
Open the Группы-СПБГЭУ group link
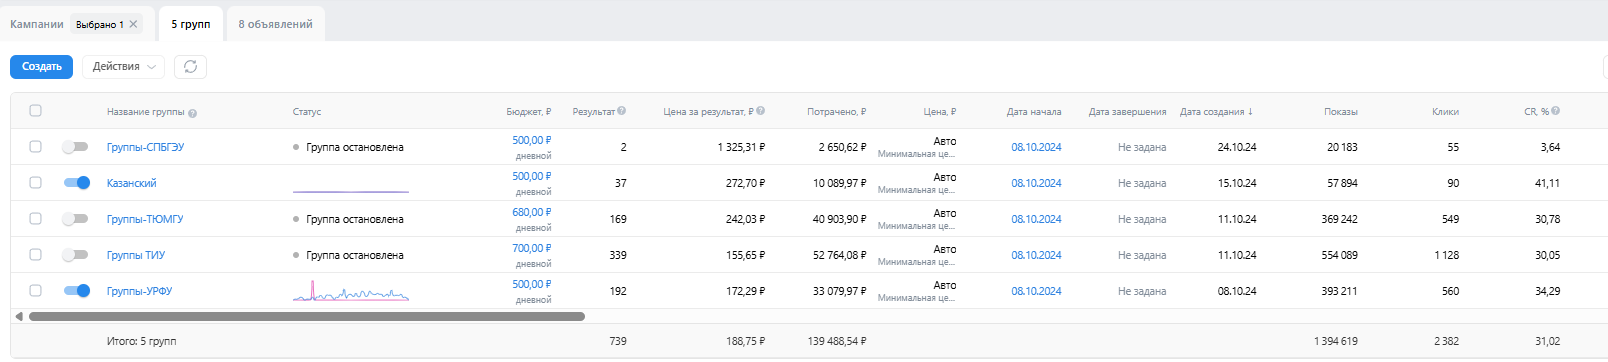click(145, 147)
